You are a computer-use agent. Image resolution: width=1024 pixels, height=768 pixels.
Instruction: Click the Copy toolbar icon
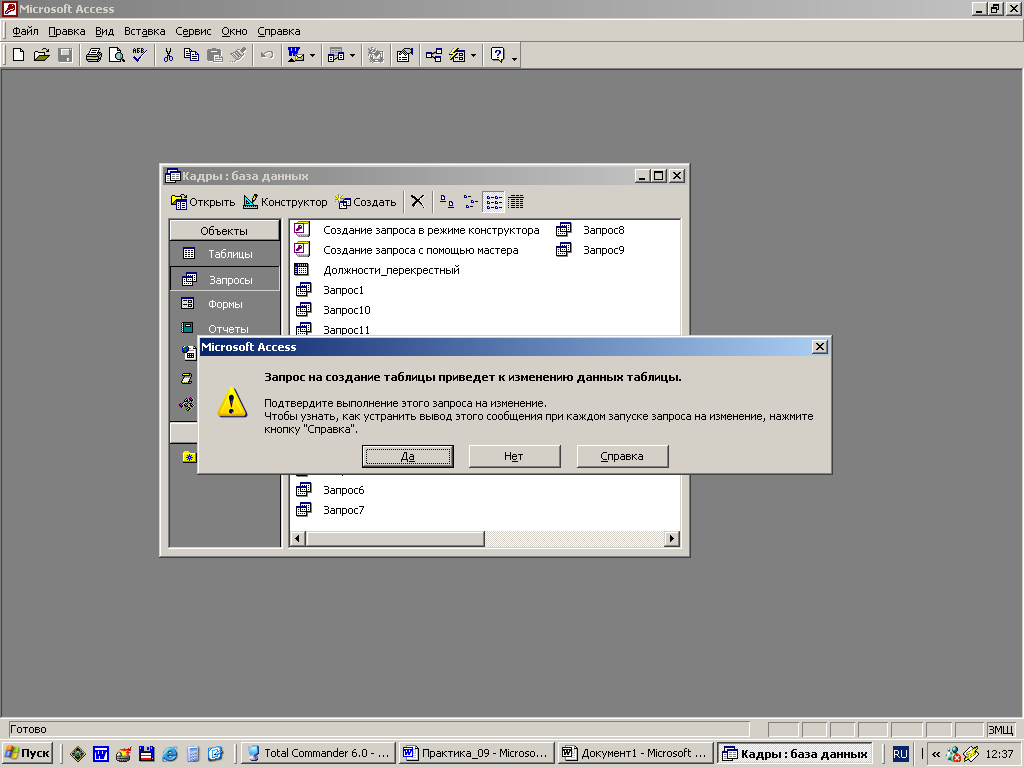point(191,56)
